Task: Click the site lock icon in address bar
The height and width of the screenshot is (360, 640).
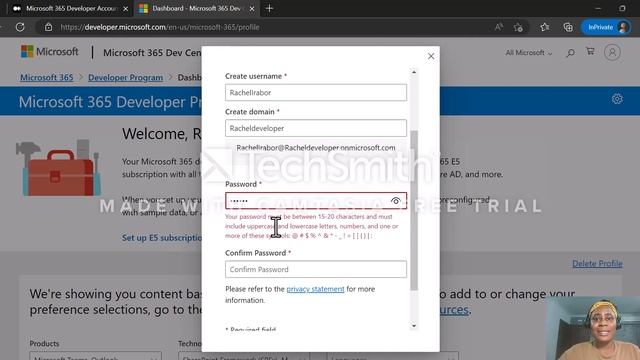Action: 49,27
